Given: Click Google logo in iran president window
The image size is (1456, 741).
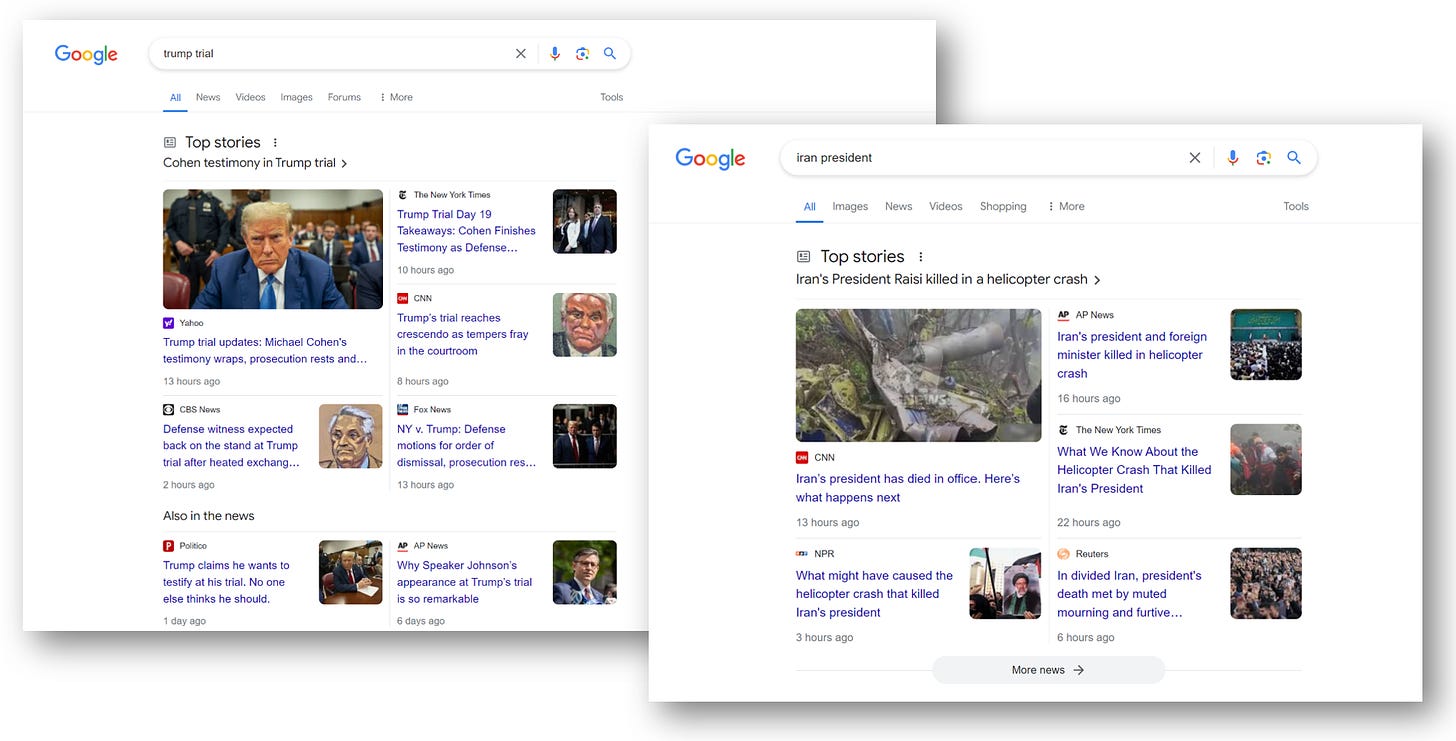Looking at the screenshot, I should 710,159.
